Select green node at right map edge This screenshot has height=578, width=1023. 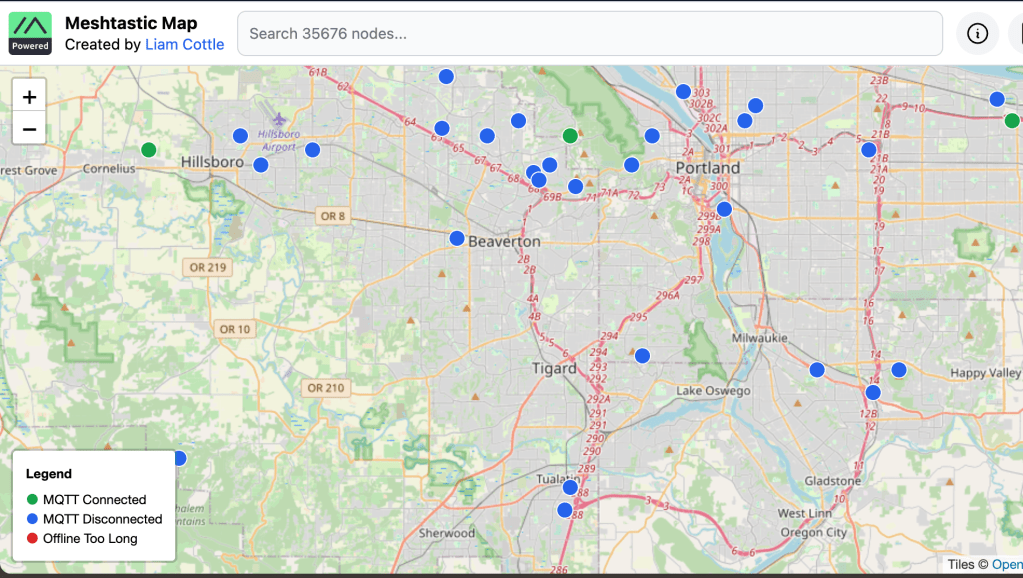(x=1012, y=121)
